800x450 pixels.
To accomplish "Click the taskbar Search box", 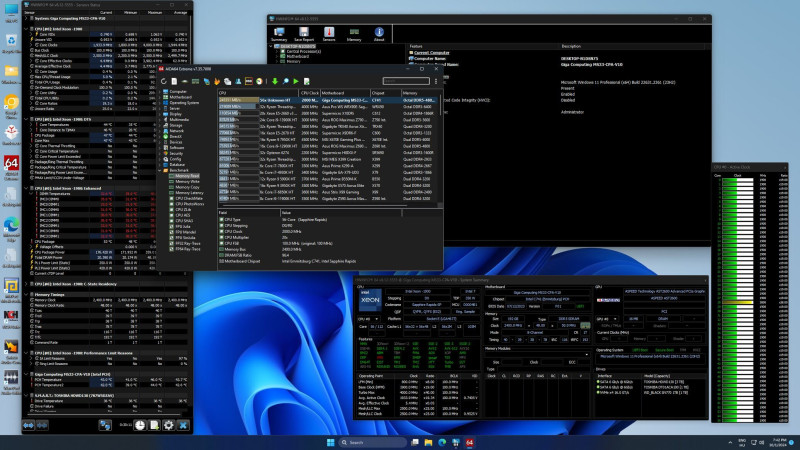I will point(372,442).
